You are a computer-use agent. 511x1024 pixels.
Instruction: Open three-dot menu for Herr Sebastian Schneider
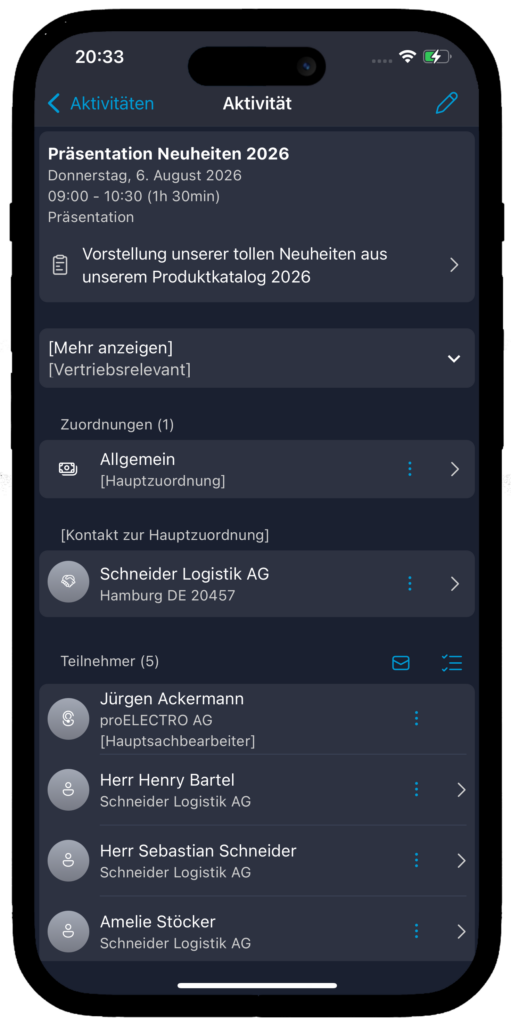(416, 860)
